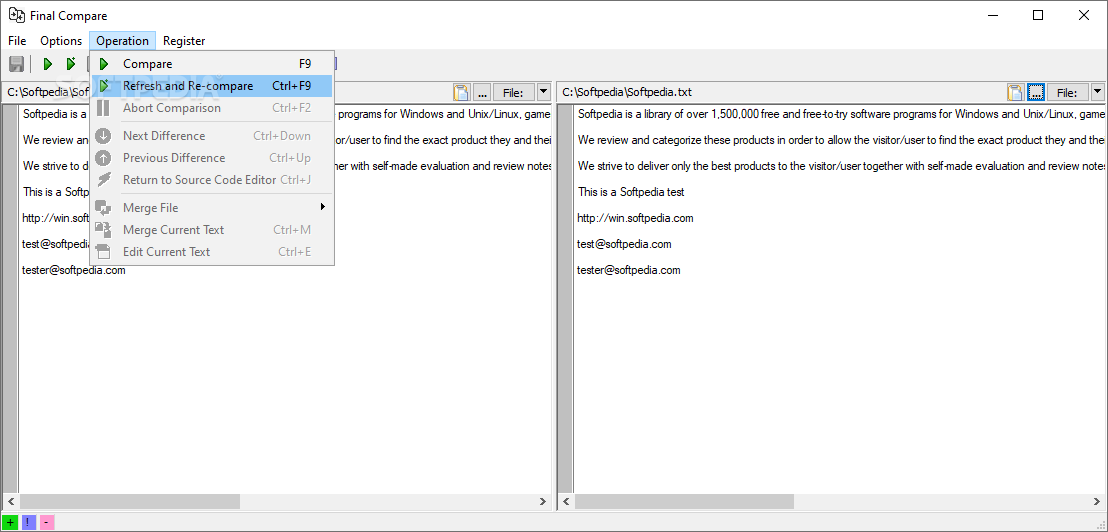
Task: Select Refresh and Re-compare menu entry
Action: pos(212,86)
